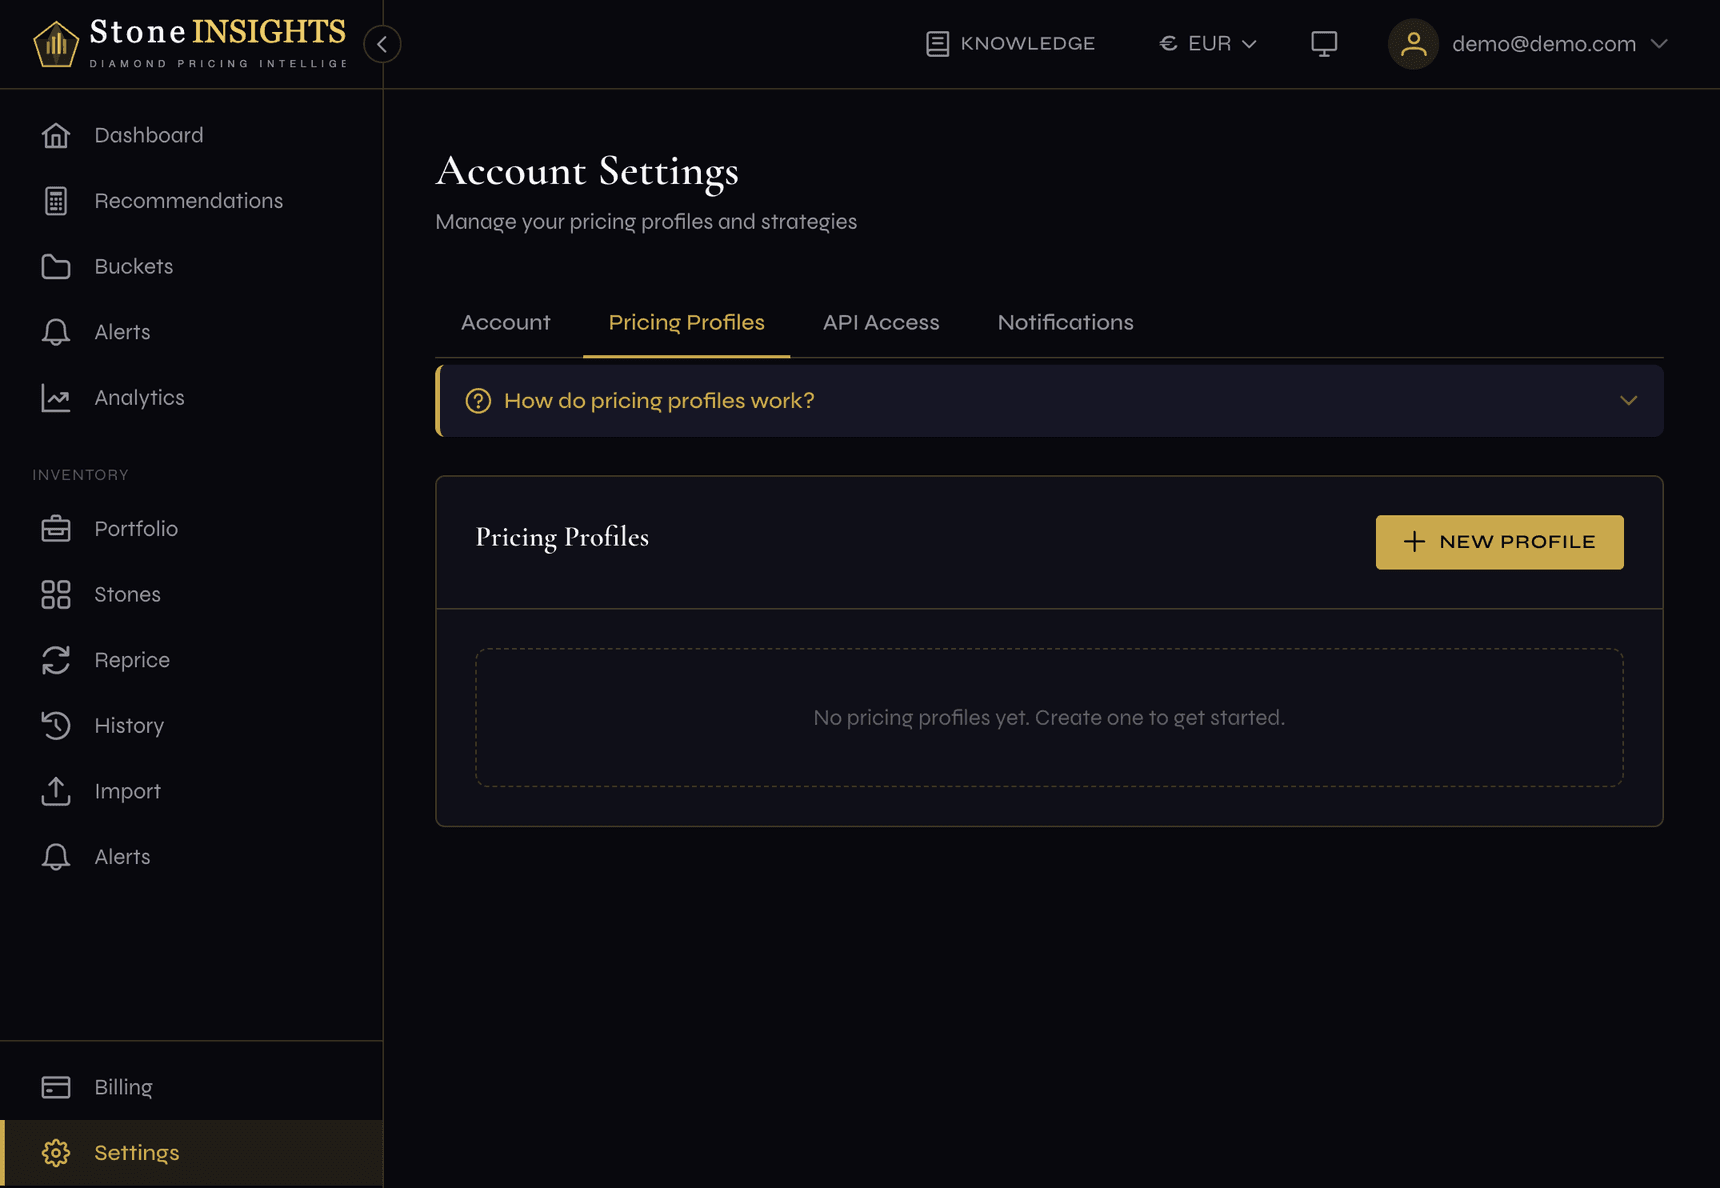Click the NEW PROFILE button
This screenshot has width=1720, height=1188.
point(1498,541)
